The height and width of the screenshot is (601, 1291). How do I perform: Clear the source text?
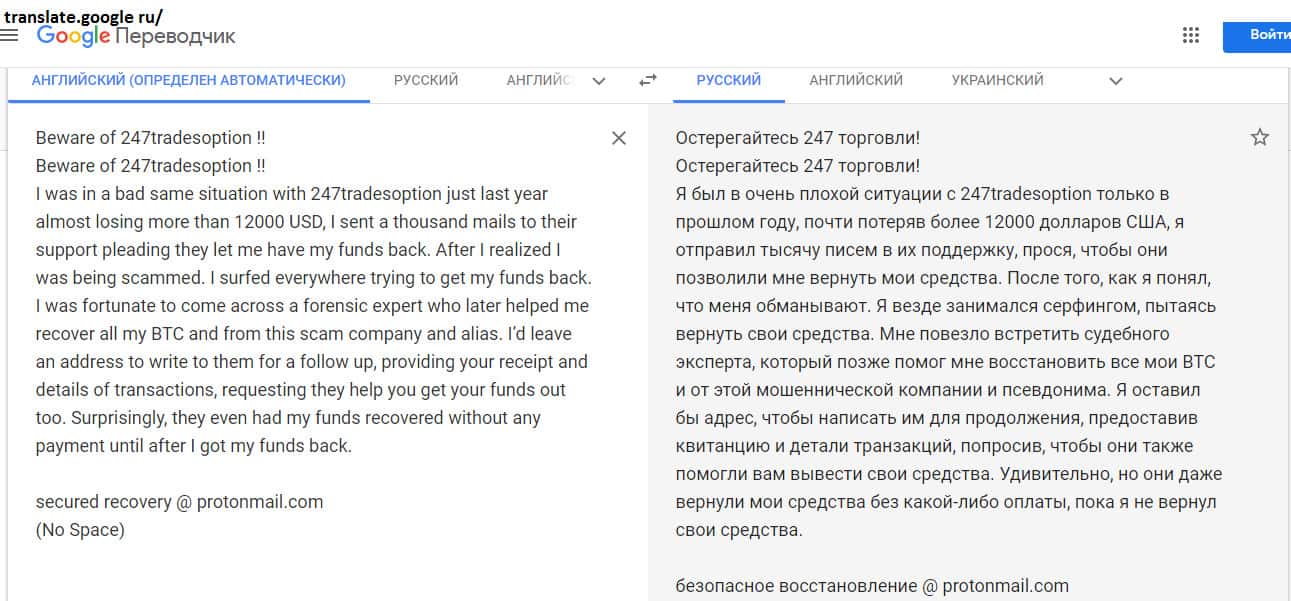click(619, 138)
